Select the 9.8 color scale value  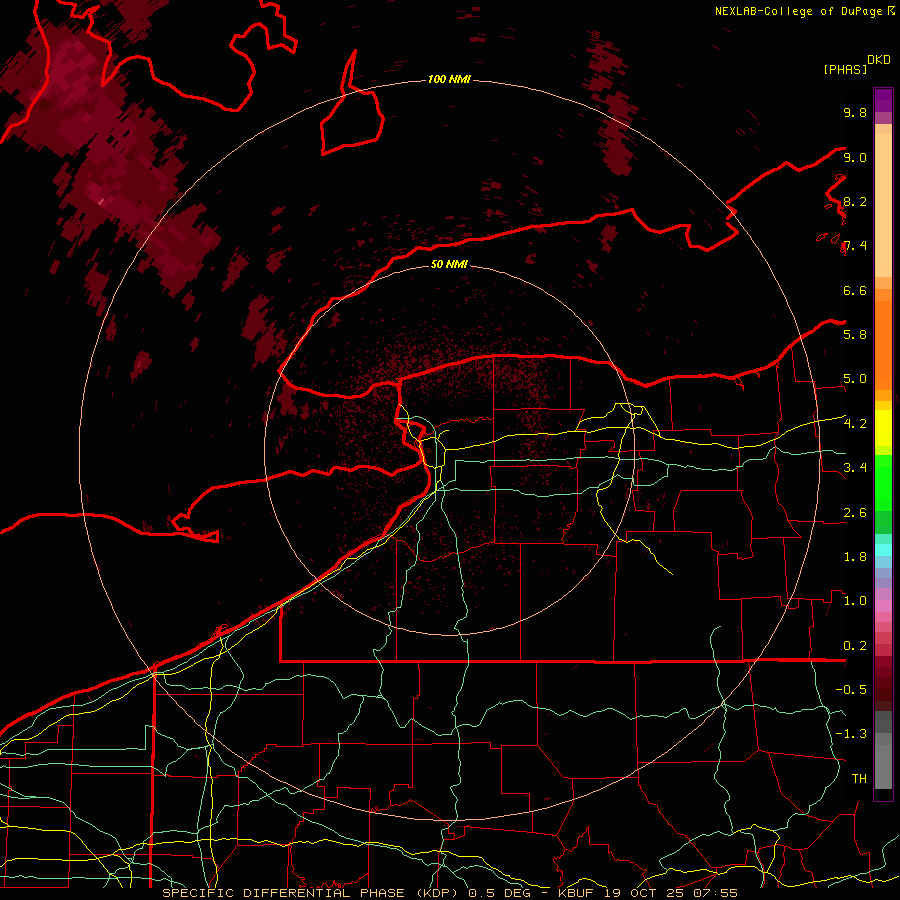click(855, 112)
